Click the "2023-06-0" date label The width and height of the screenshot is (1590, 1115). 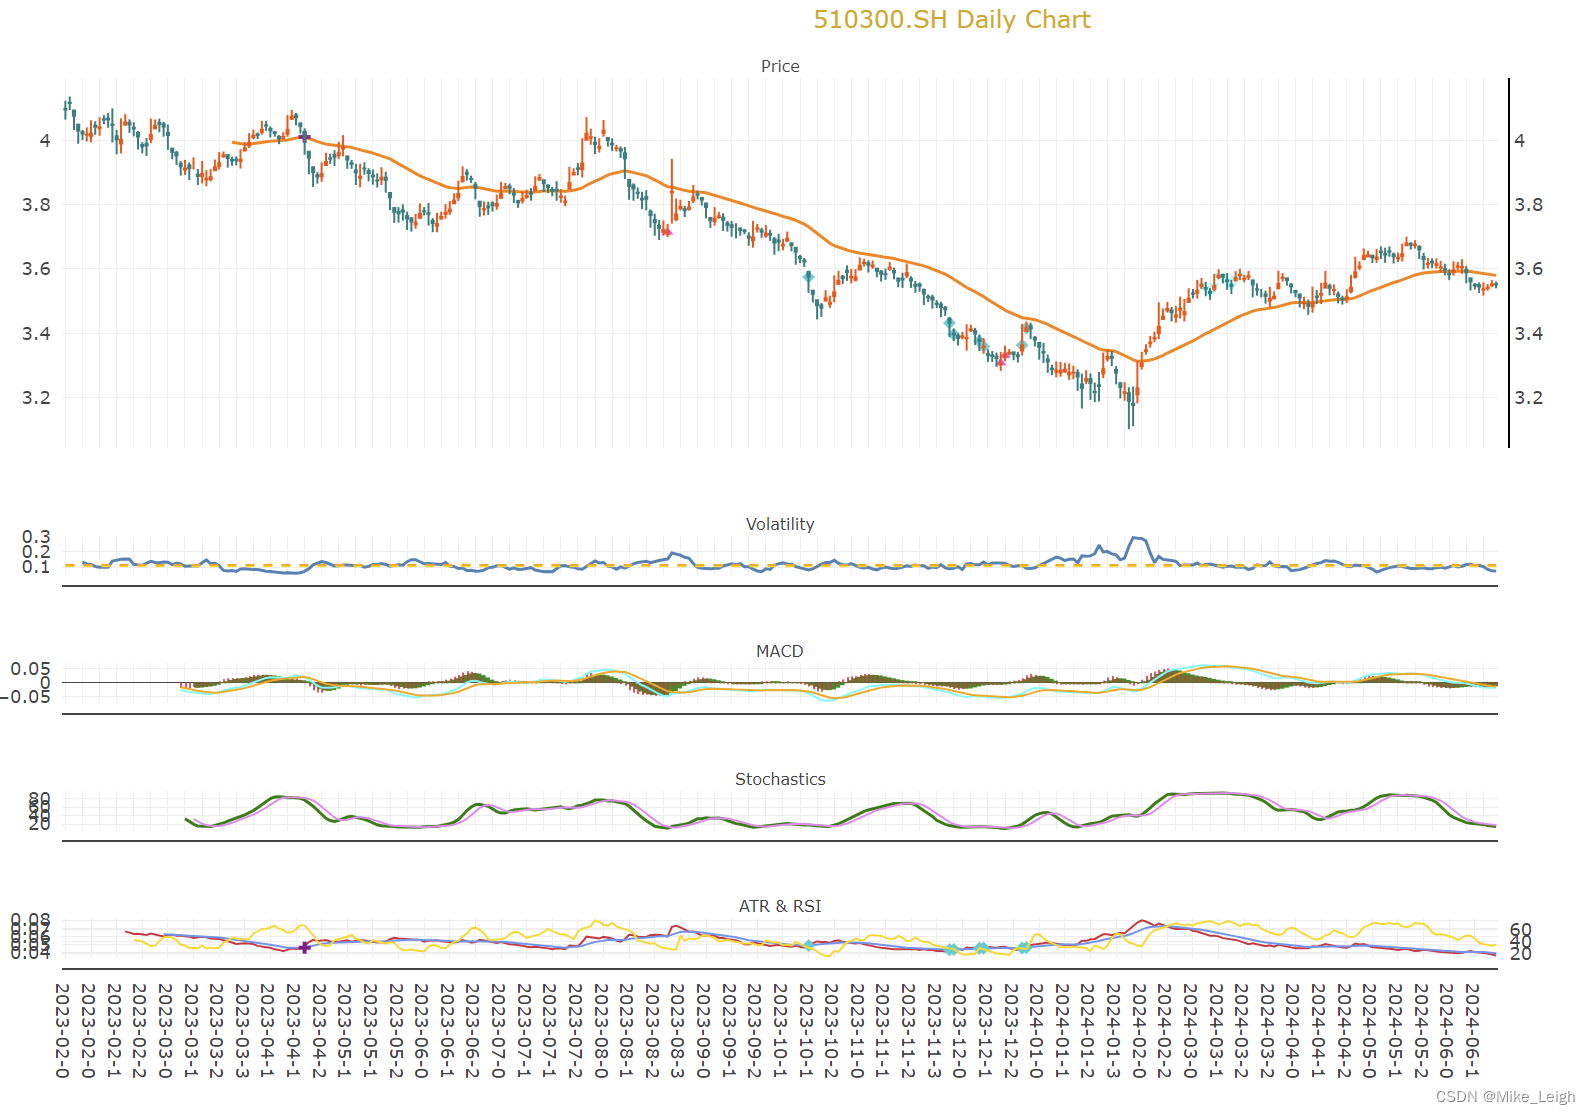pos(420,1031)
